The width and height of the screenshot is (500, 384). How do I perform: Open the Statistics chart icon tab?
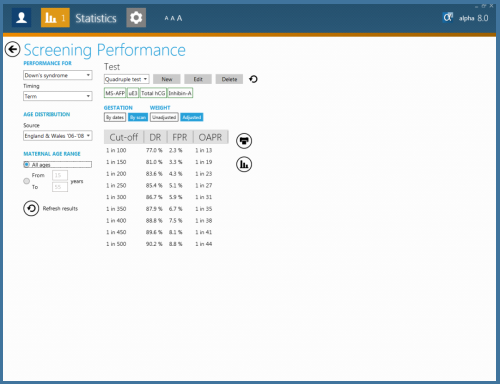[55, 18]
